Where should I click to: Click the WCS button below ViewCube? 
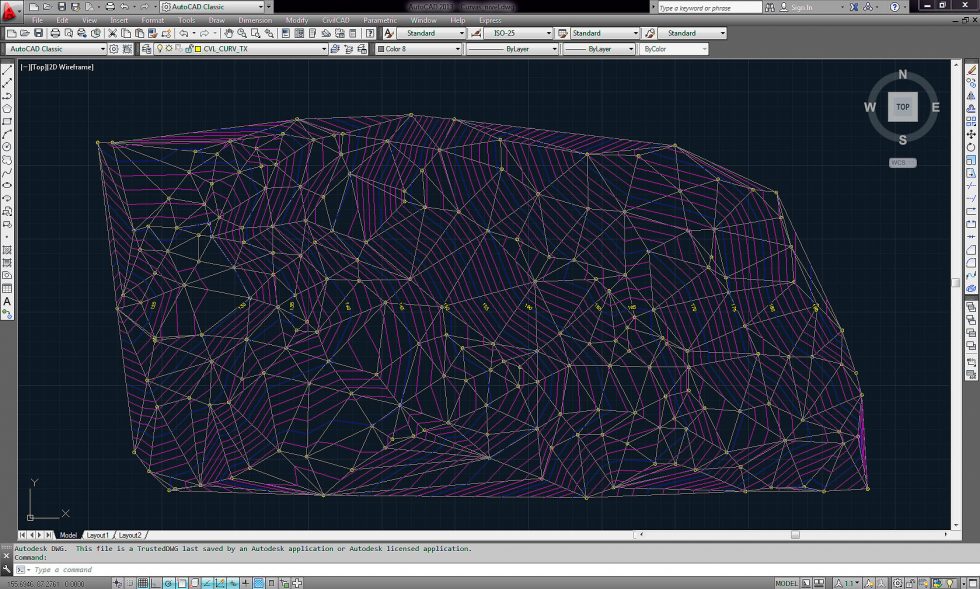coord(903,162)
